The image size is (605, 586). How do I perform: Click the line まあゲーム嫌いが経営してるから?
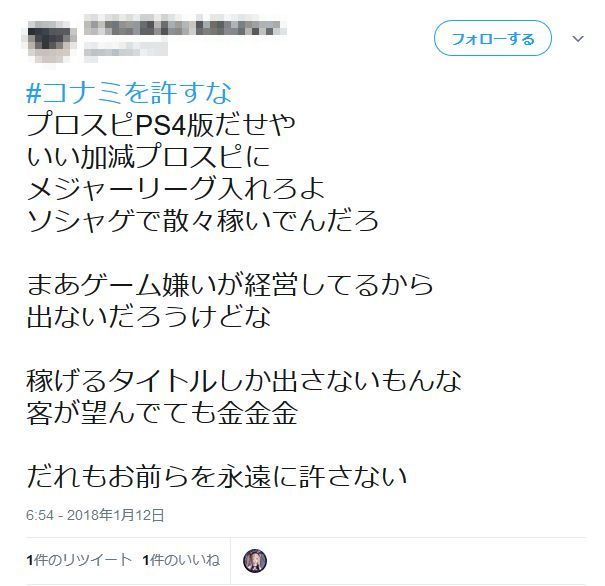point(230,285)
